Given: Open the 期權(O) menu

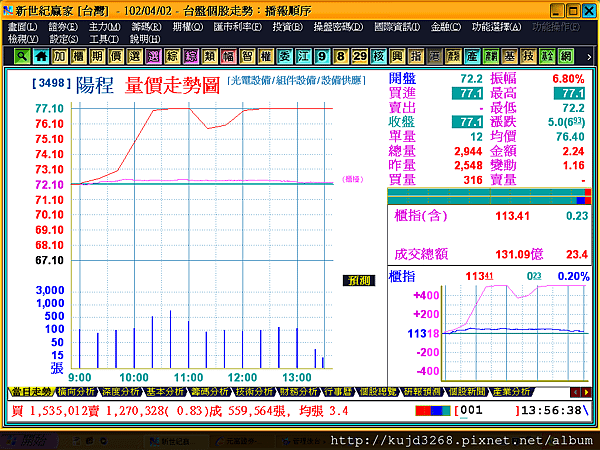Looking at the screenshot, I should (188, 27).
